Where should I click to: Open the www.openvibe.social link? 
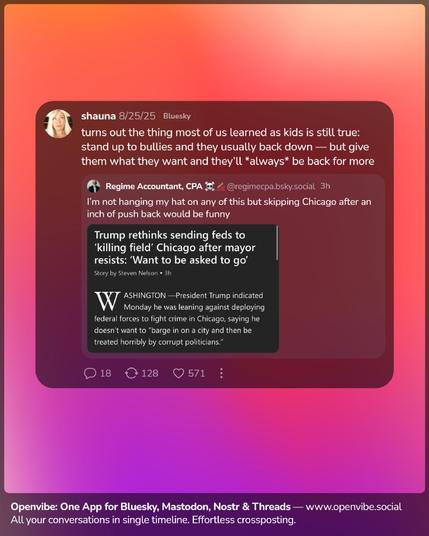[353, 507]
